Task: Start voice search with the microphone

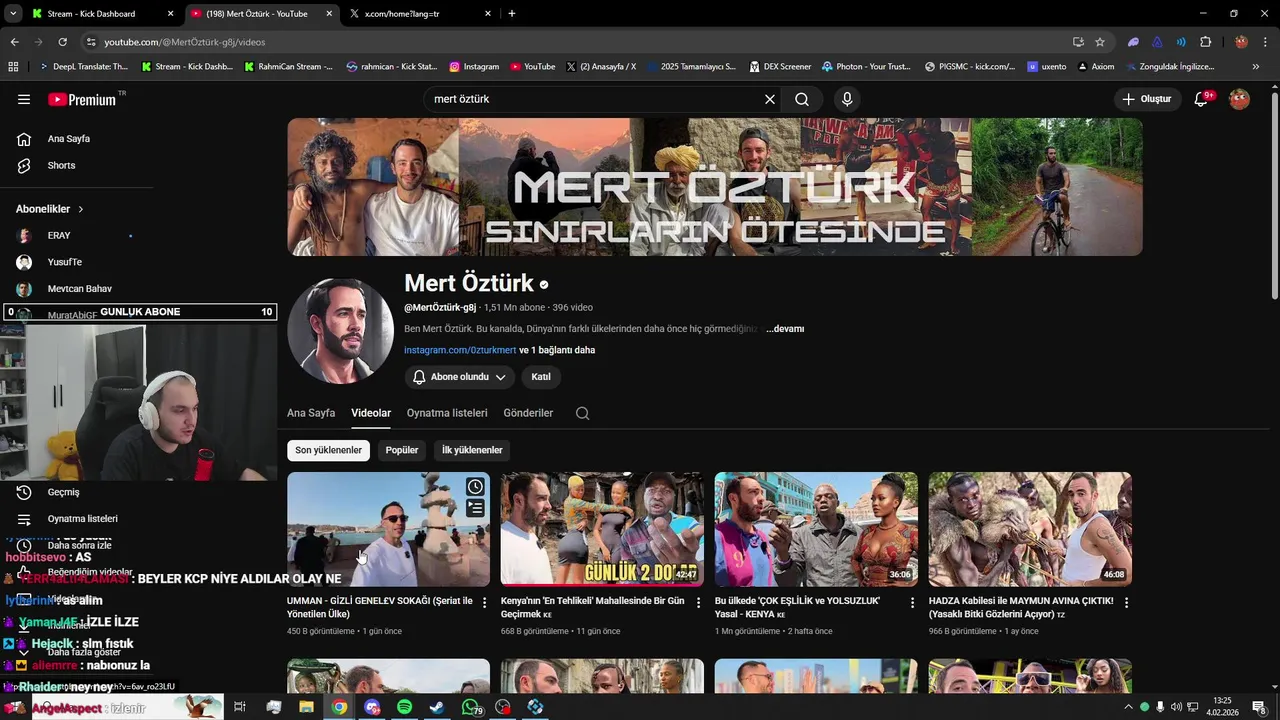Action: (x=847, y=99)
